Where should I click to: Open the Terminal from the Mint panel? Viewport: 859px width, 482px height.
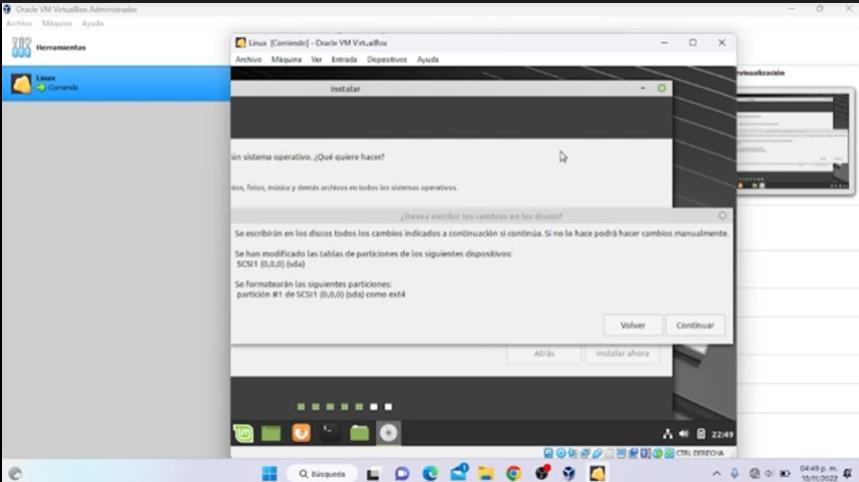click(x=330, y=433)
